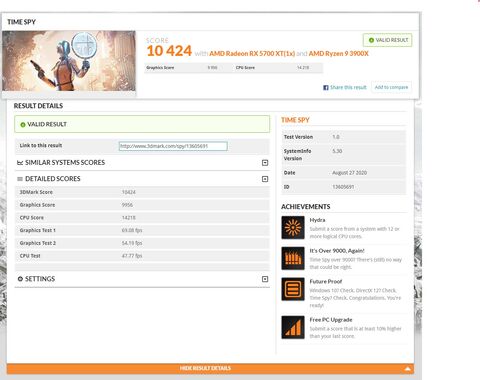Click the DETAILED SCORES heading
480x380 pixels.
point(53,179)
